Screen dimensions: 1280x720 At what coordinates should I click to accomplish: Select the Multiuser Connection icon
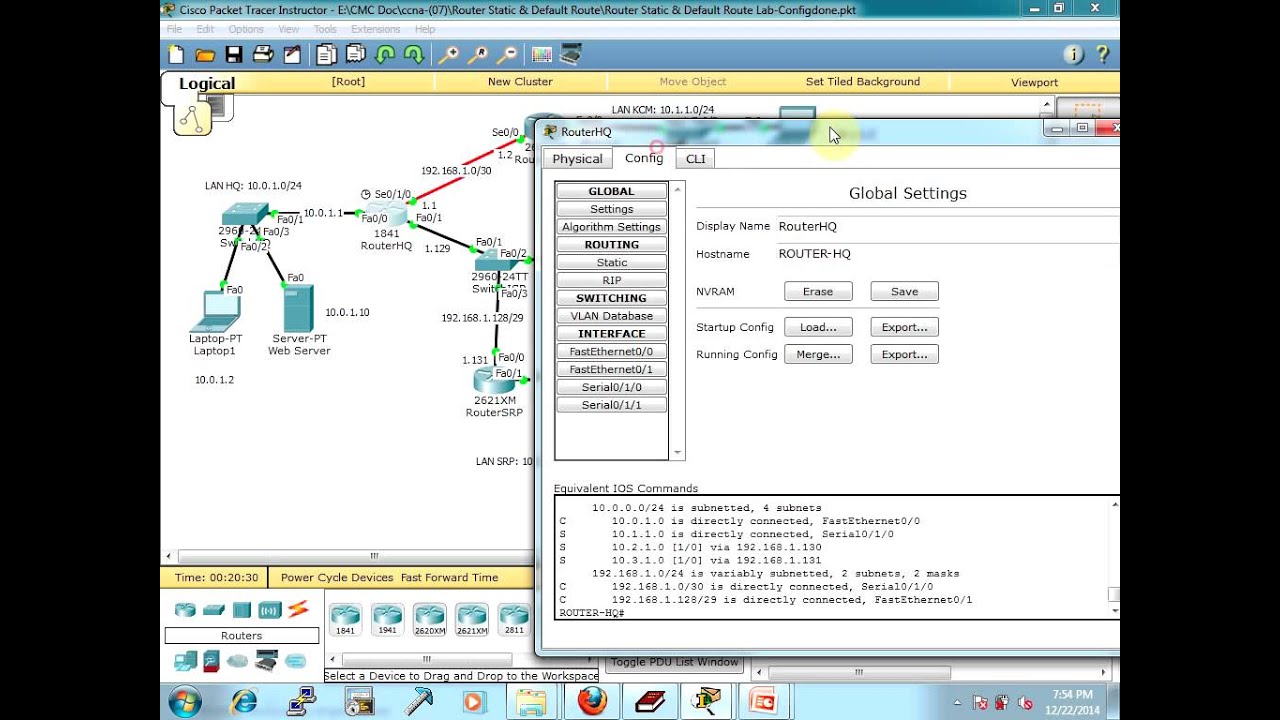point(295,661)
